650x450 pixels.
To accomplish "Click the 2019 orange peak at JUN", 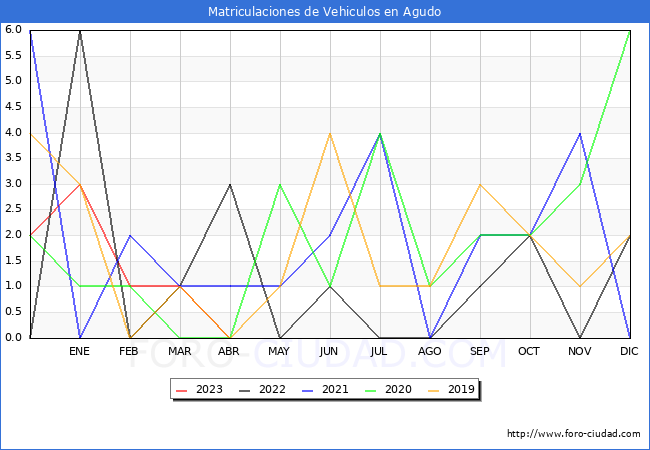I will (x=330, y=133).
